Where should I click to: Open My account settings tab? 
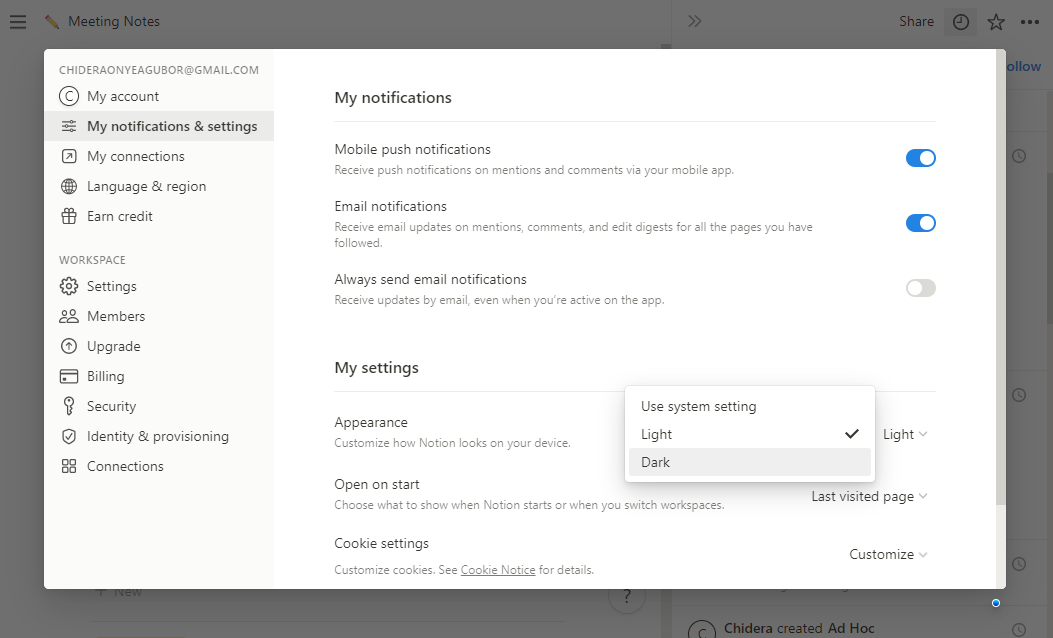pyautogui.click(x=159, y=96)
